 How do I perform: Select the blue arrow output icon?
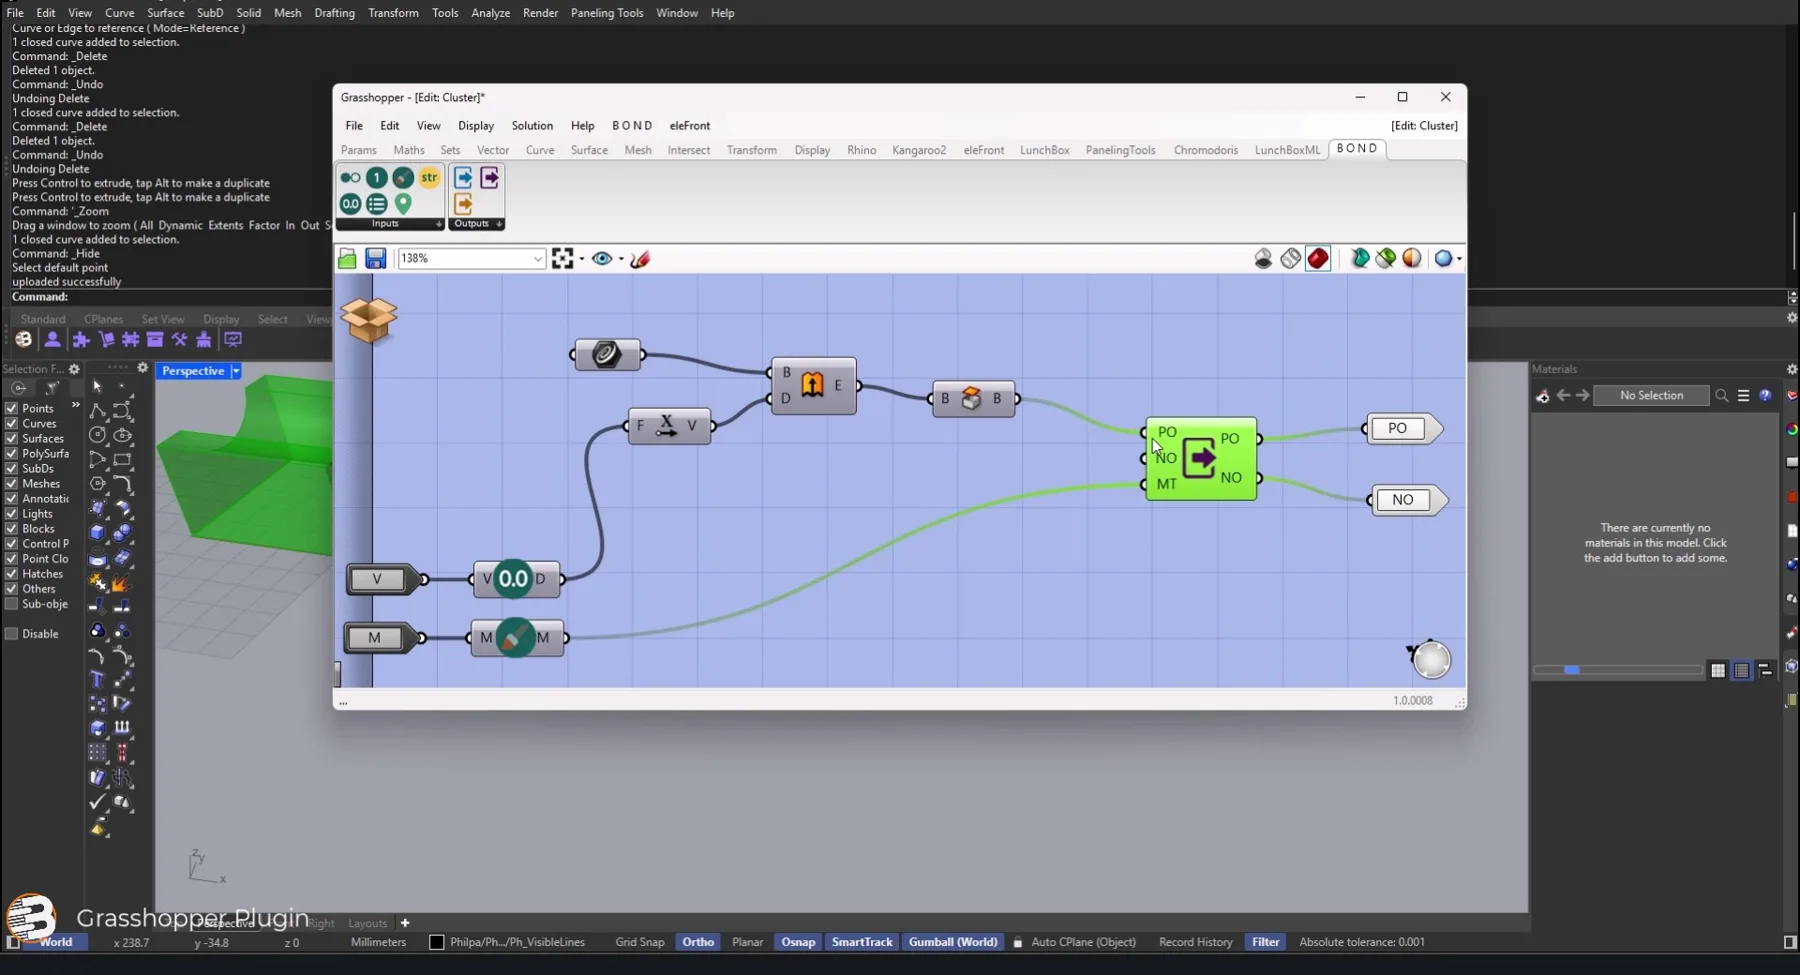pos(463,178)
